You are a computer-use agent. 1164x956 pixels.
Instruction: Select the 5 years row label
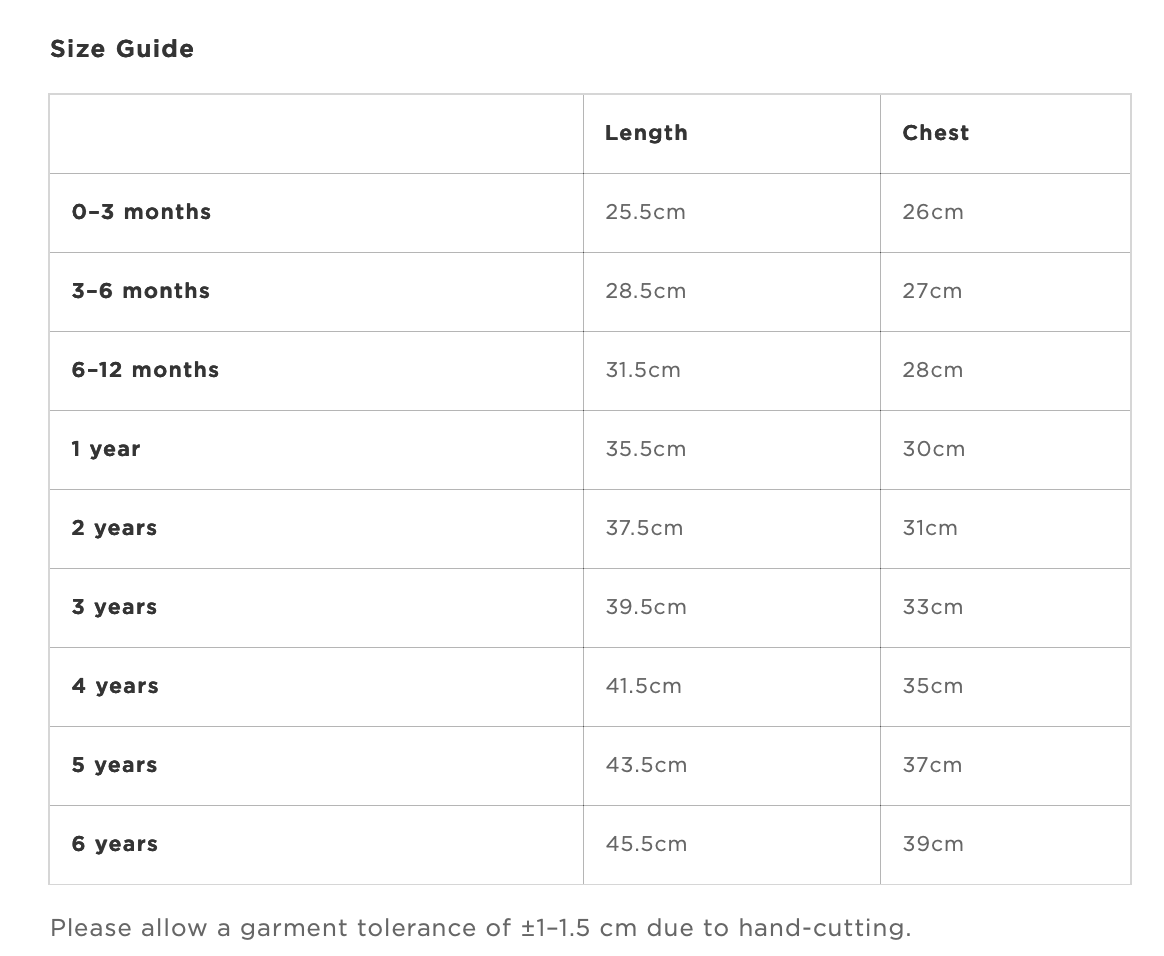[114, 765]
